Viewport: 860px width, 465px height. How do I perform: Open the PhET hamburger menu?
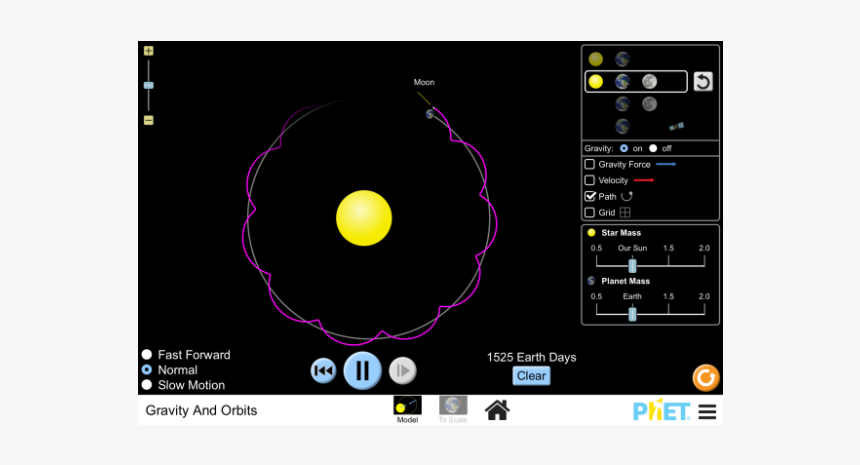708,412
